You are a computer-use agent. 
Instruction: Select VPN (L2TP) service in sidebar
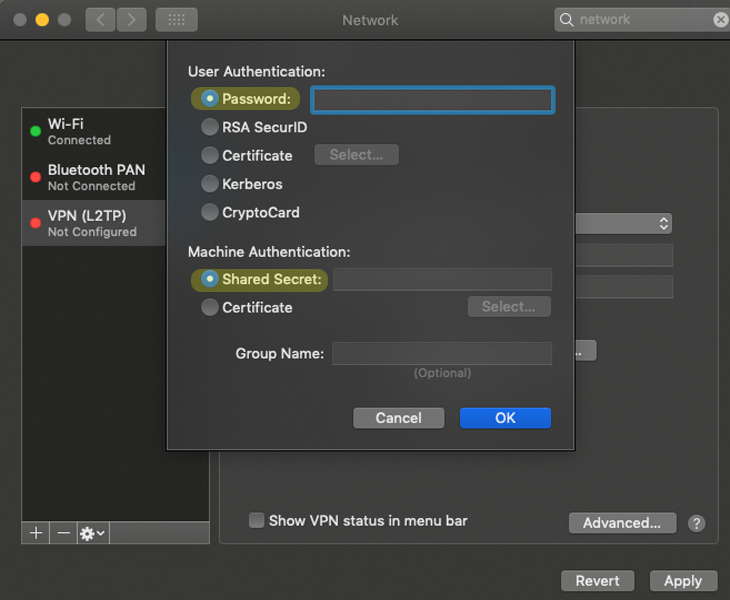pos(94,223)
